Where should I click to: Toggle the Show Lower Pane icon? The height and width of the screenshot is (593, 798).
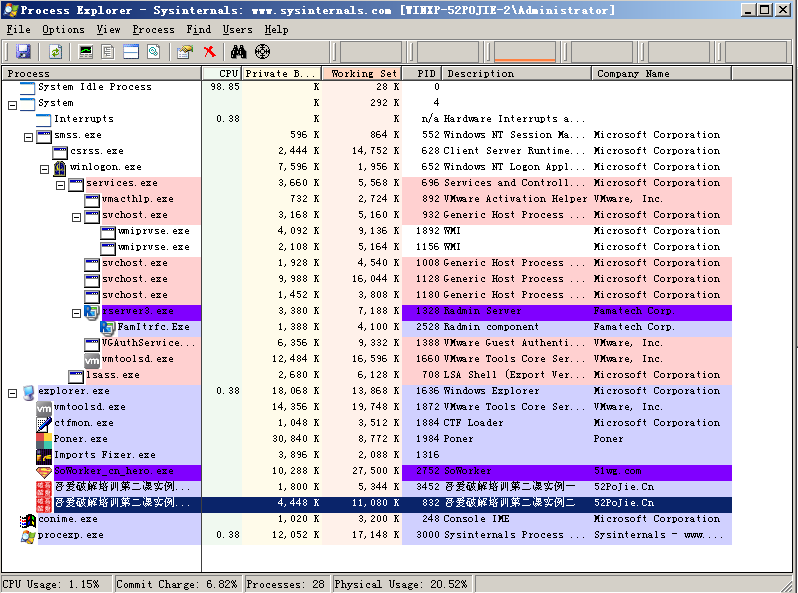pyautogui.click(x=131, y=52)
